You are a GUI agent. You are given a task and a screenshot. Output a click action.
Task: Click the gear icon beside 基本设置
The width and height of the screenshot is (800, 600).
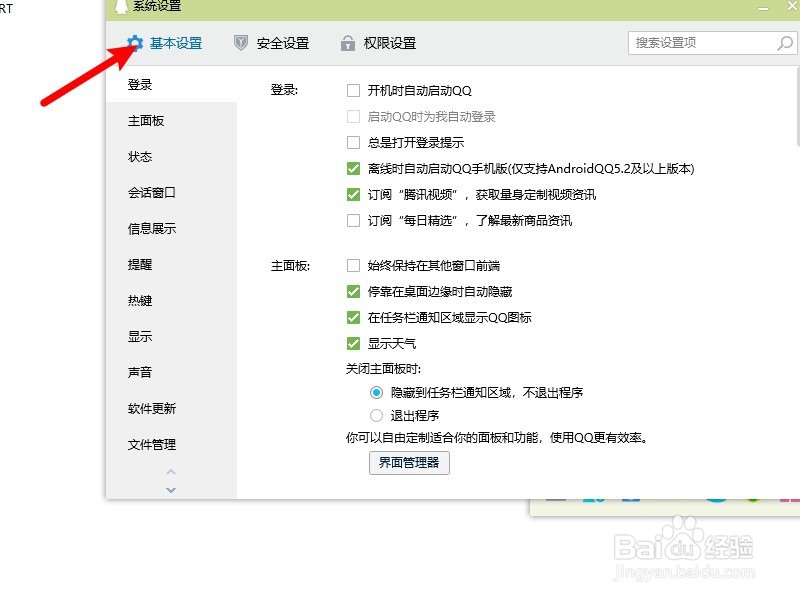coord(135,43)
